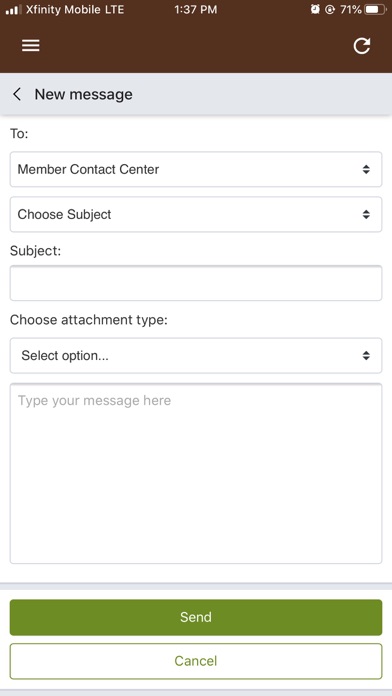Cancel the new message
This screenshot has width=392, height=696.
196,661
